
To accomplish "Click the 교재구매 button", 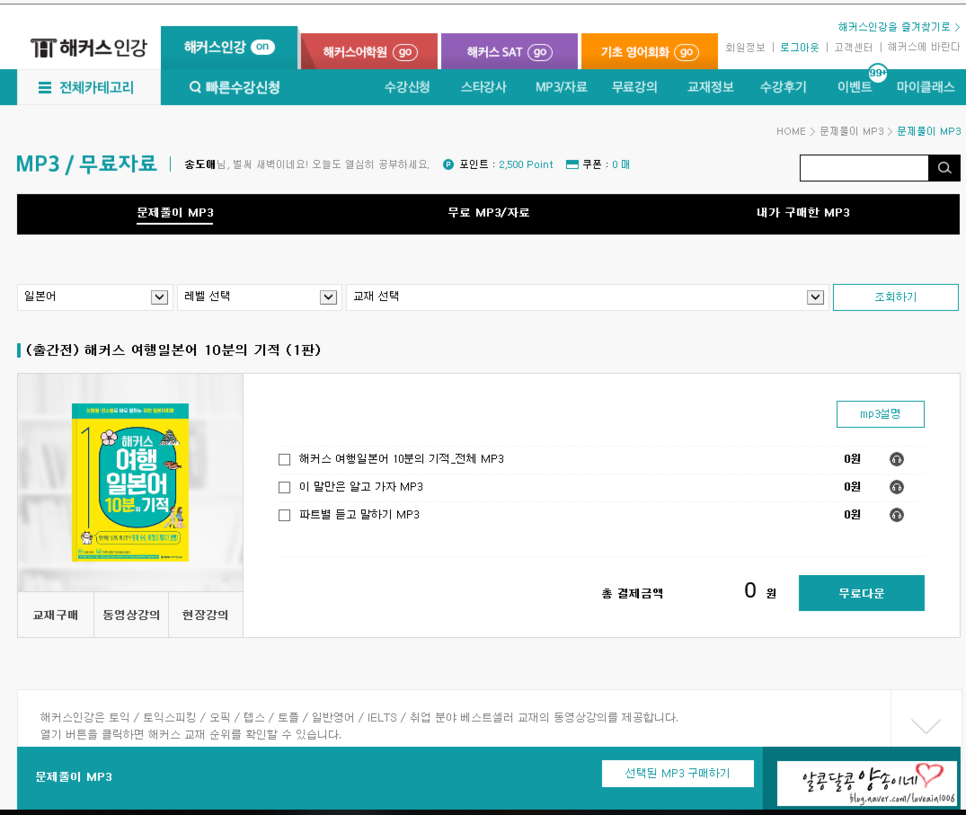I will 55,615.
